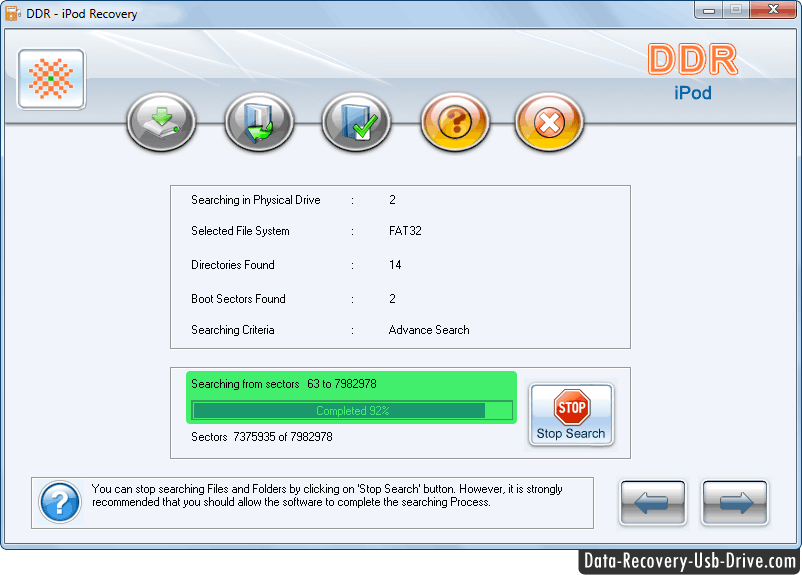
Task: Click the hint text about stopping search
Action: 327,496
